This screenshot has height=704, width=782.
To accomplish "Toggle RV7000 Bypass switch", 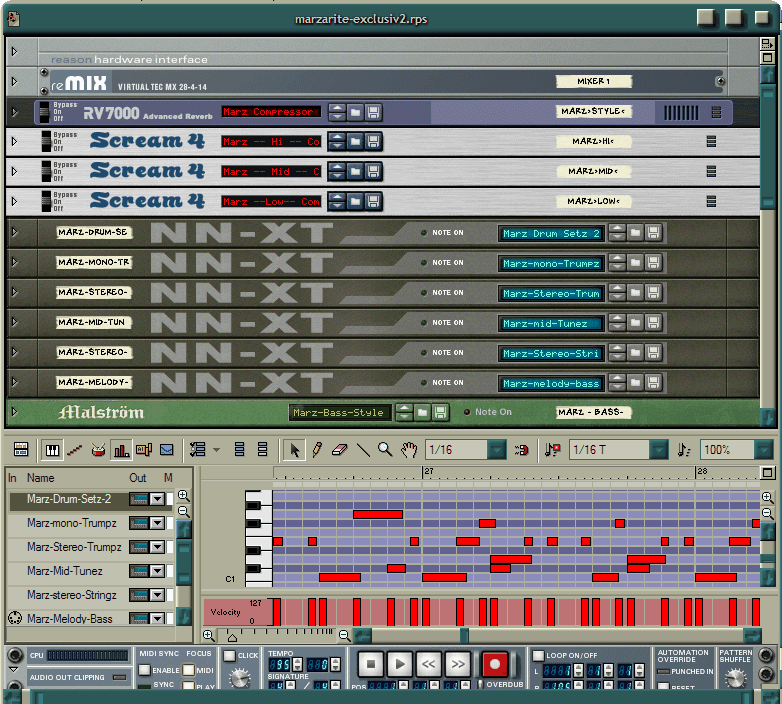I will (45, 112).
